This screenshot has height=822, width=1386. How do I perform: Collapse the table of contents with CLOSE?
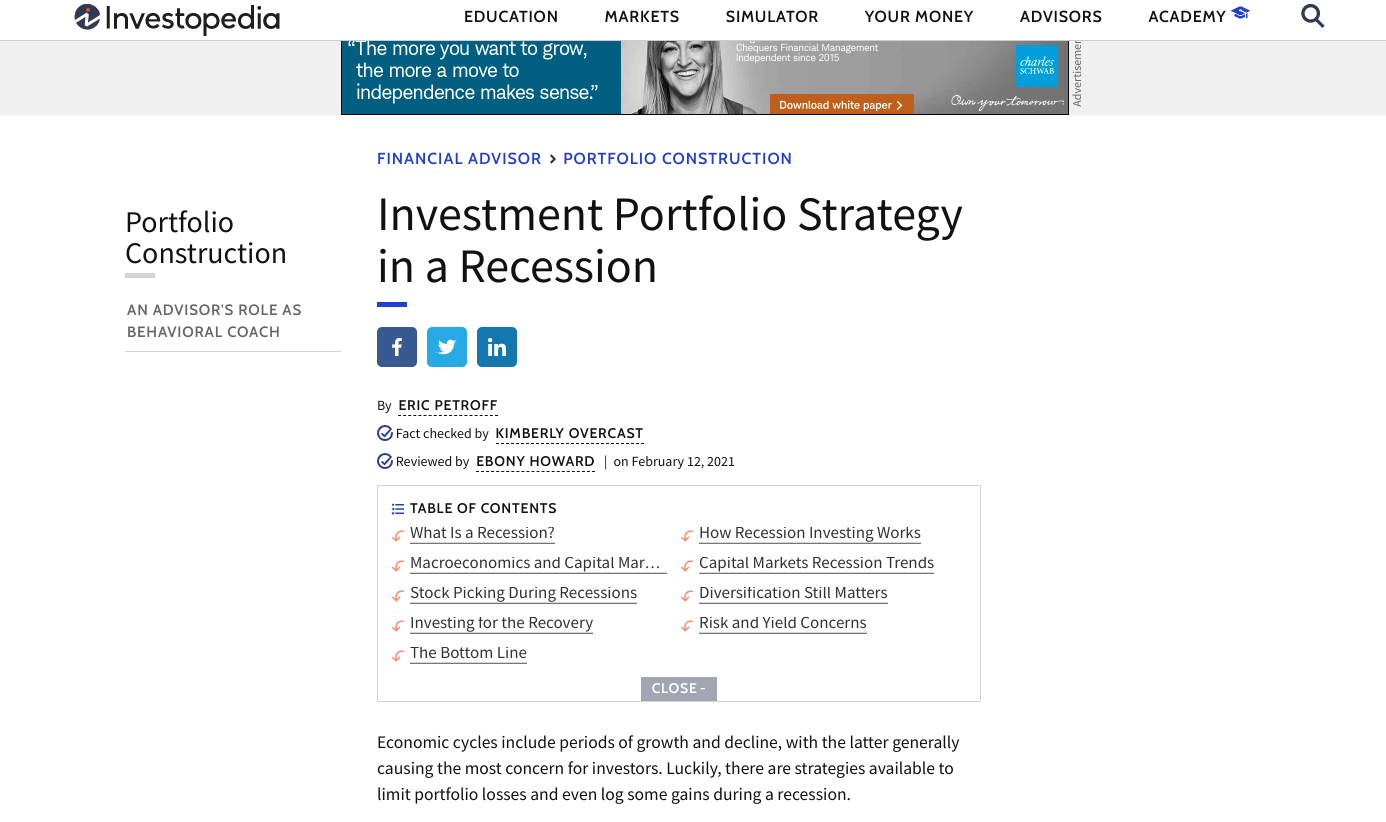tap(678, 688)
